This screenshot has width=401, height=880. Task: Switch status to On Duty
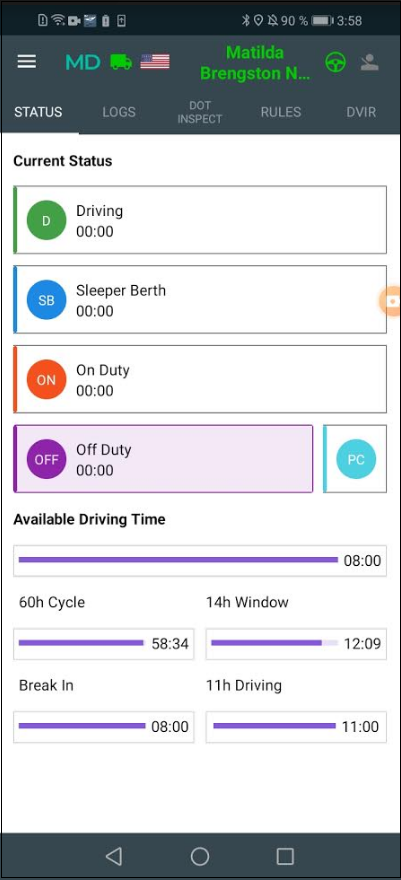coord(200,379)
